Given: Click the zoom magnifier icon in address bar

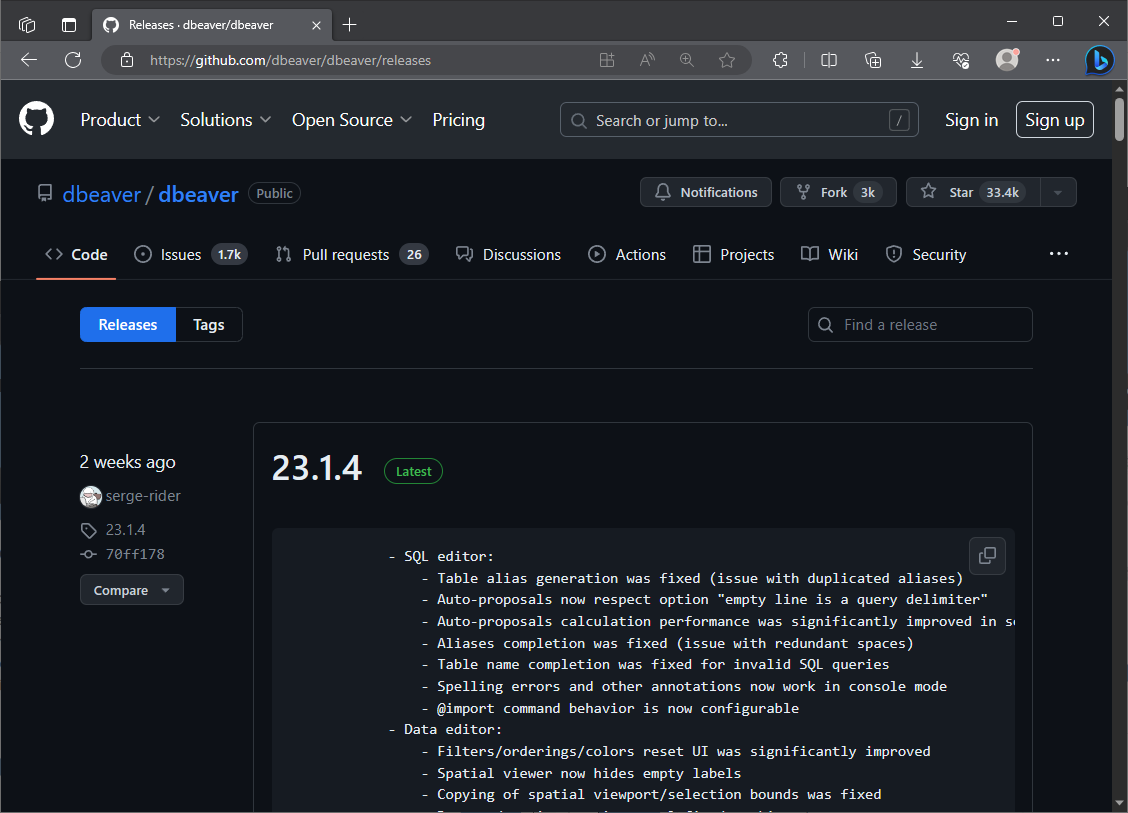Looking at the screenshot, I should [687, 60].
